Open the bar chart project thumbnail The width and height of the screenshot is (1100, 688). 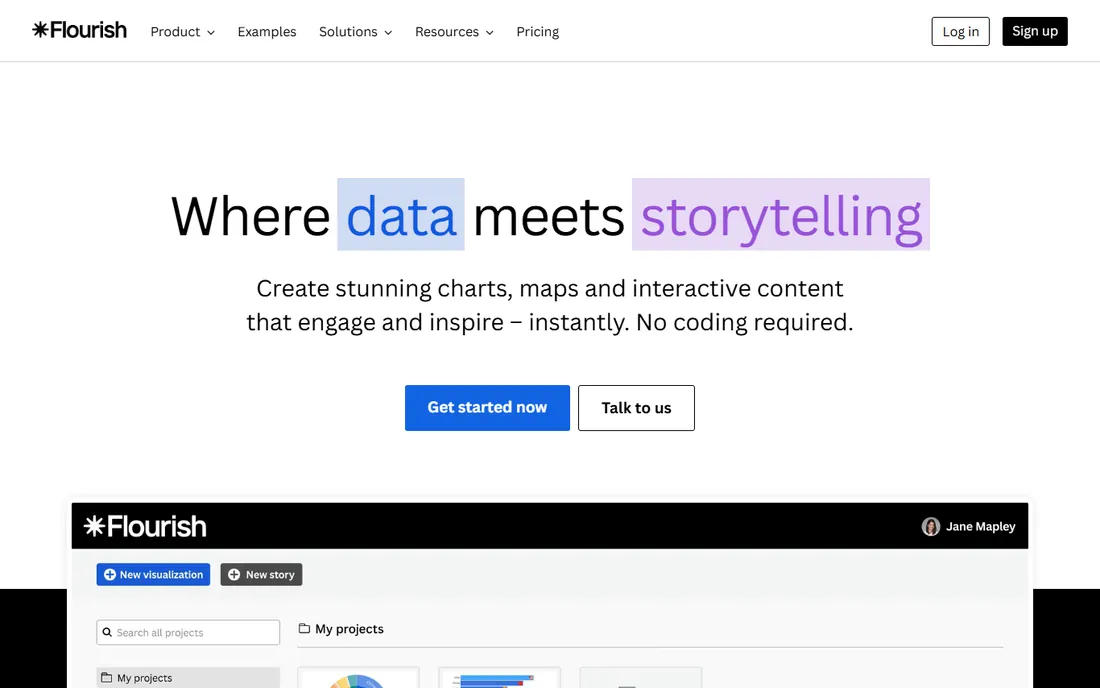pyautogui.click(x=499, y=678)
